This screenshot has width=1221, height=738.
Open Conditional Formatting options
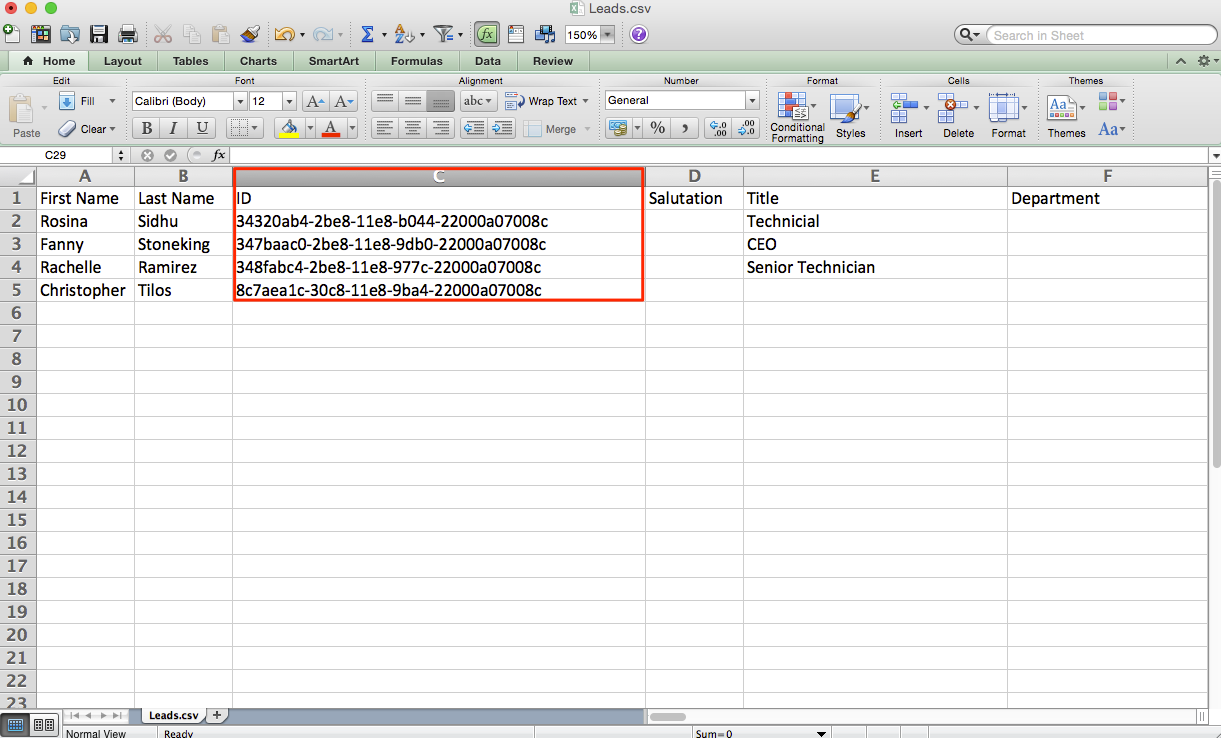coord(797,117)
